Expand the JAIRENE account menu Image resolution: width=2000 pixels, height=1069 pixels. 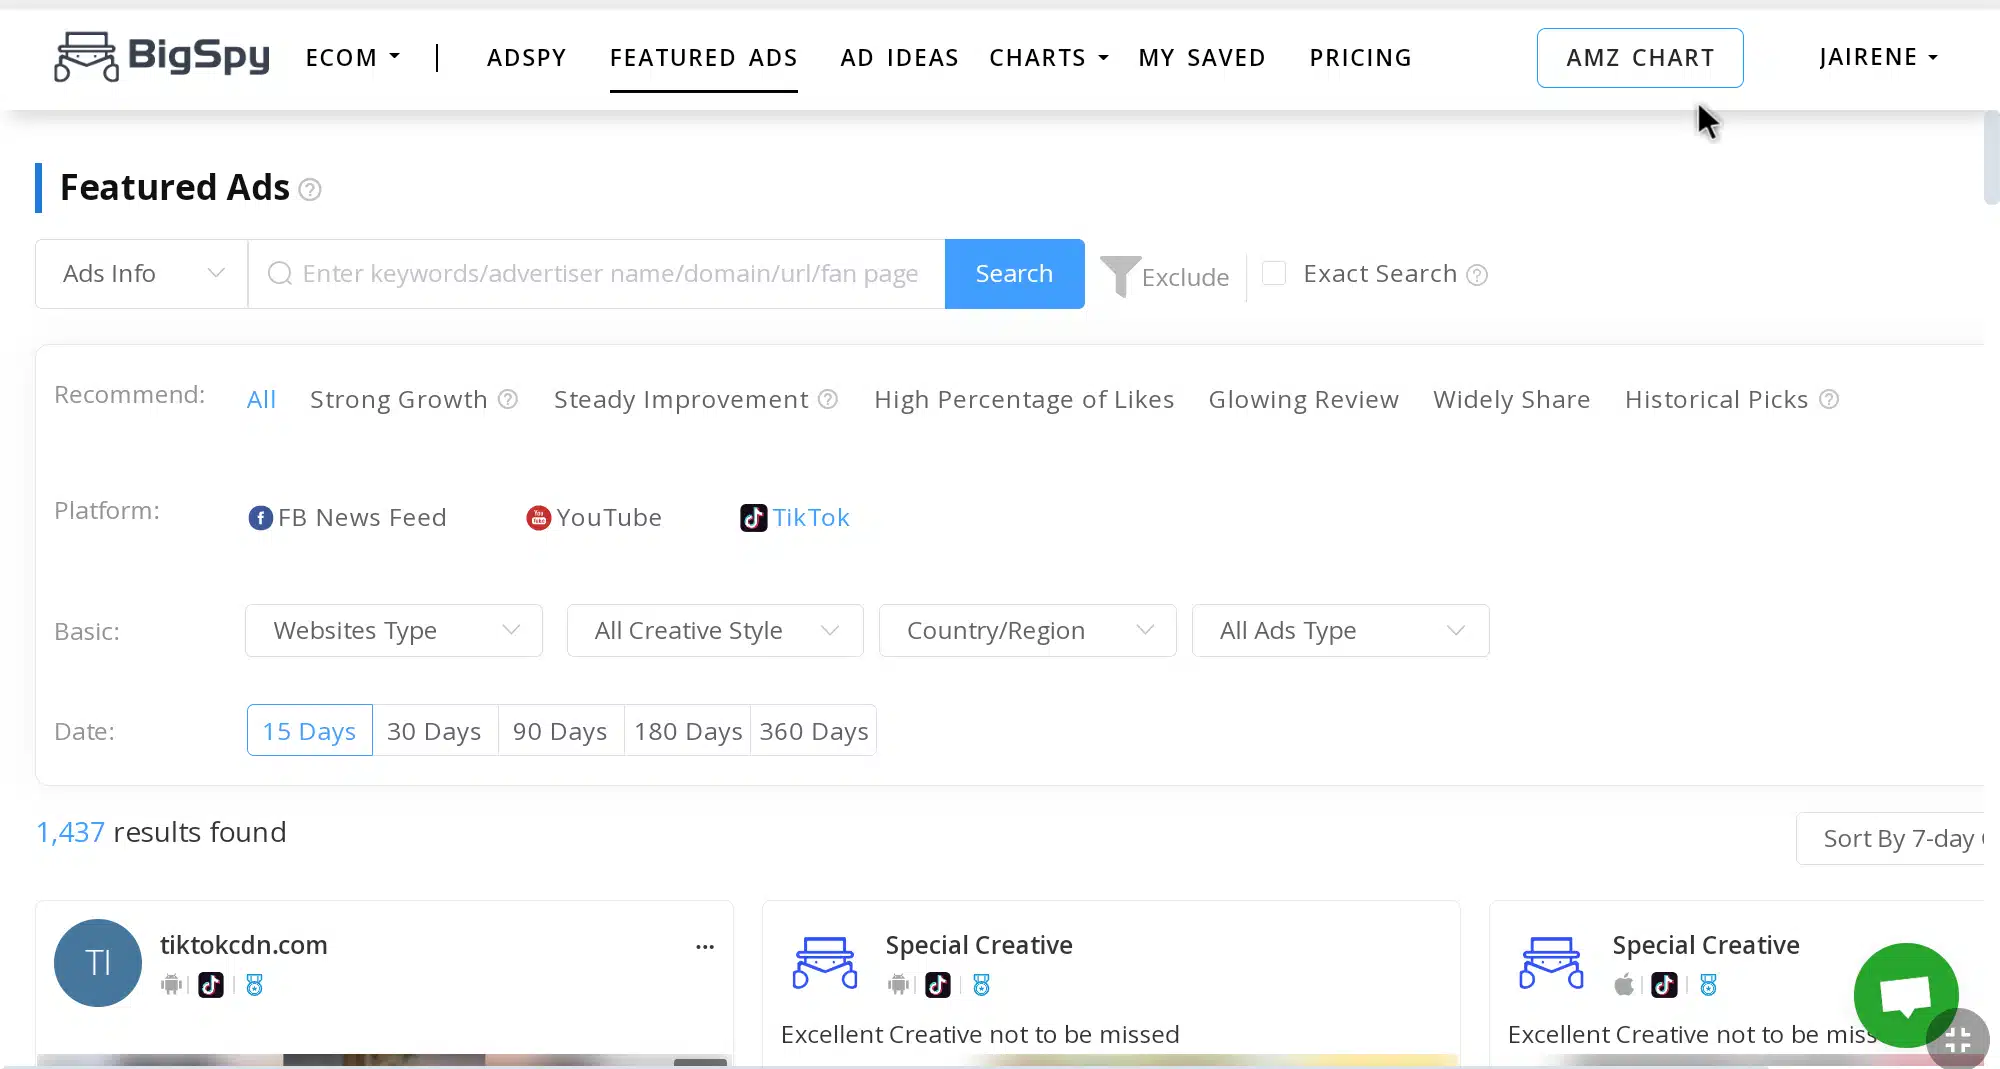coord(1878,57)
